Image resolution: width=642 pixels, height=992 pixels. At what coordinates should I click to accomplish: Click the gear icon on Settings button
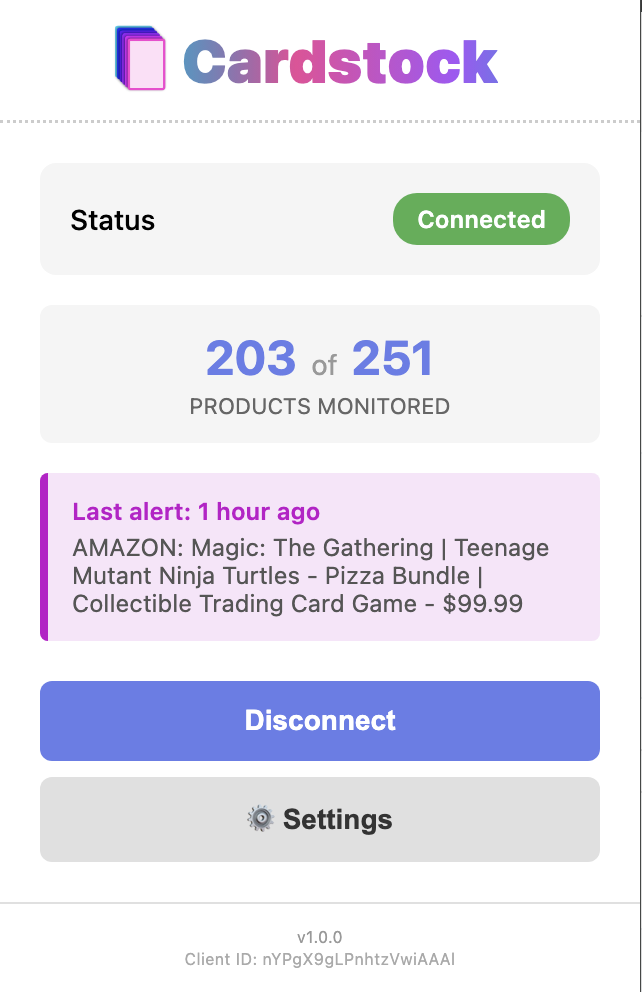260,819
